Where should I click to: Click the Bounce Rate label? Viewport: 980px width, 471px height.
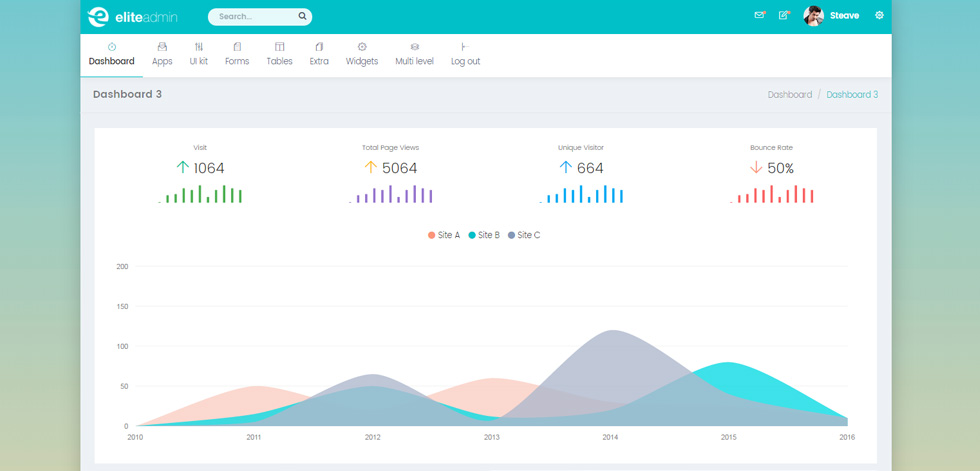click(x=772, y=148)
